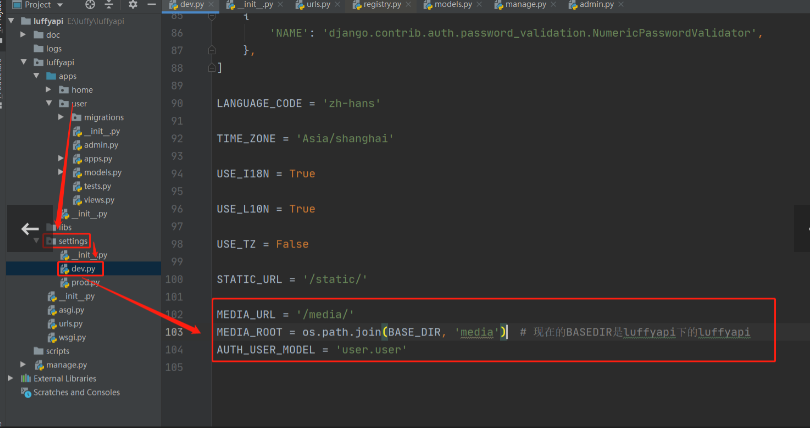Screen dimensions: 810x428
Task: Hide the Project panel with minus icon
Action: click(x=151, y=5)
